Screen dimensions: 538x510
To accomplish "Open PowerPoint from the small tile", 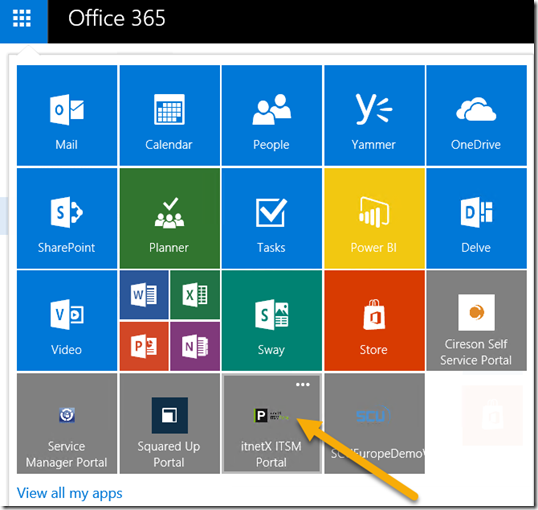I will (x=144, y=346).
